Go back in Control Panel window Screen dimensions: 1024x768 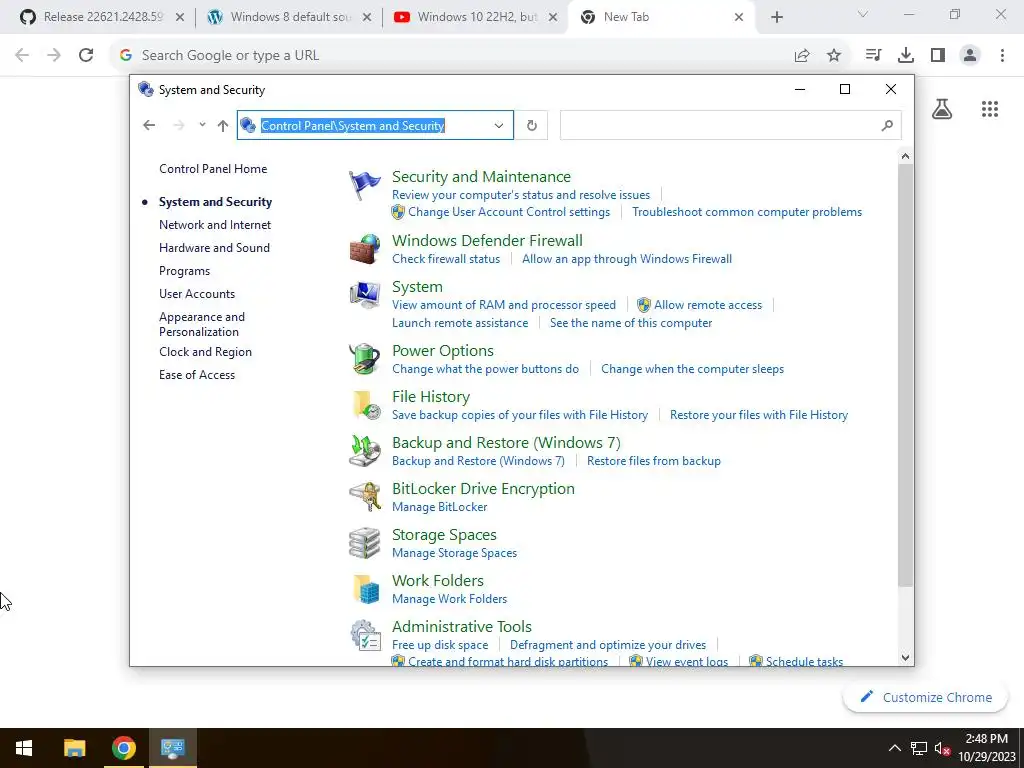coord(149,125)
